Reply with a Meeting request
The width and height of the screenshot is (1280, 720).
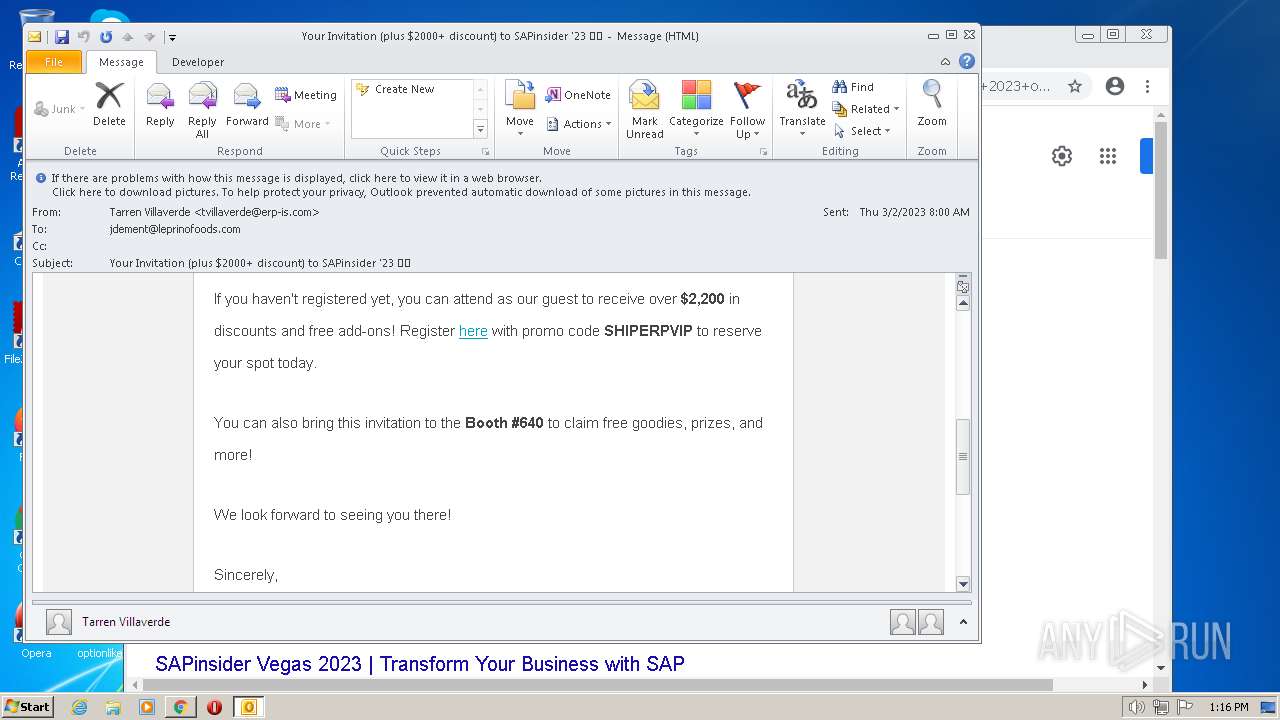pyautogui.click(x=306, y=95)
